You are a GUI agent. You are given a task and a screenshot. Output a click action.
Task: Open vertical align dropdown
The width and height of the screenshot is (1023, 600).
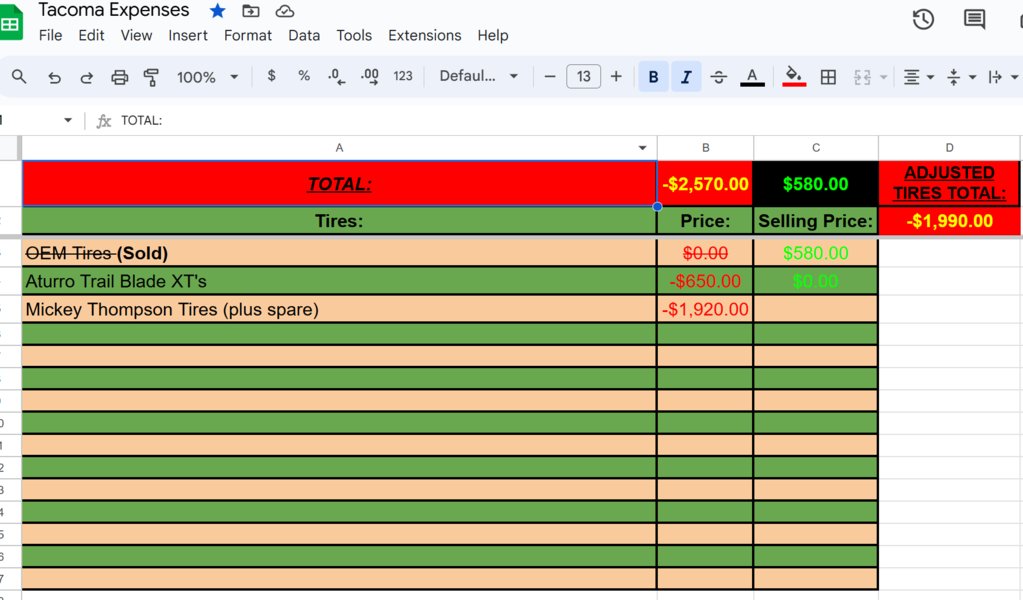click(960, 77)
